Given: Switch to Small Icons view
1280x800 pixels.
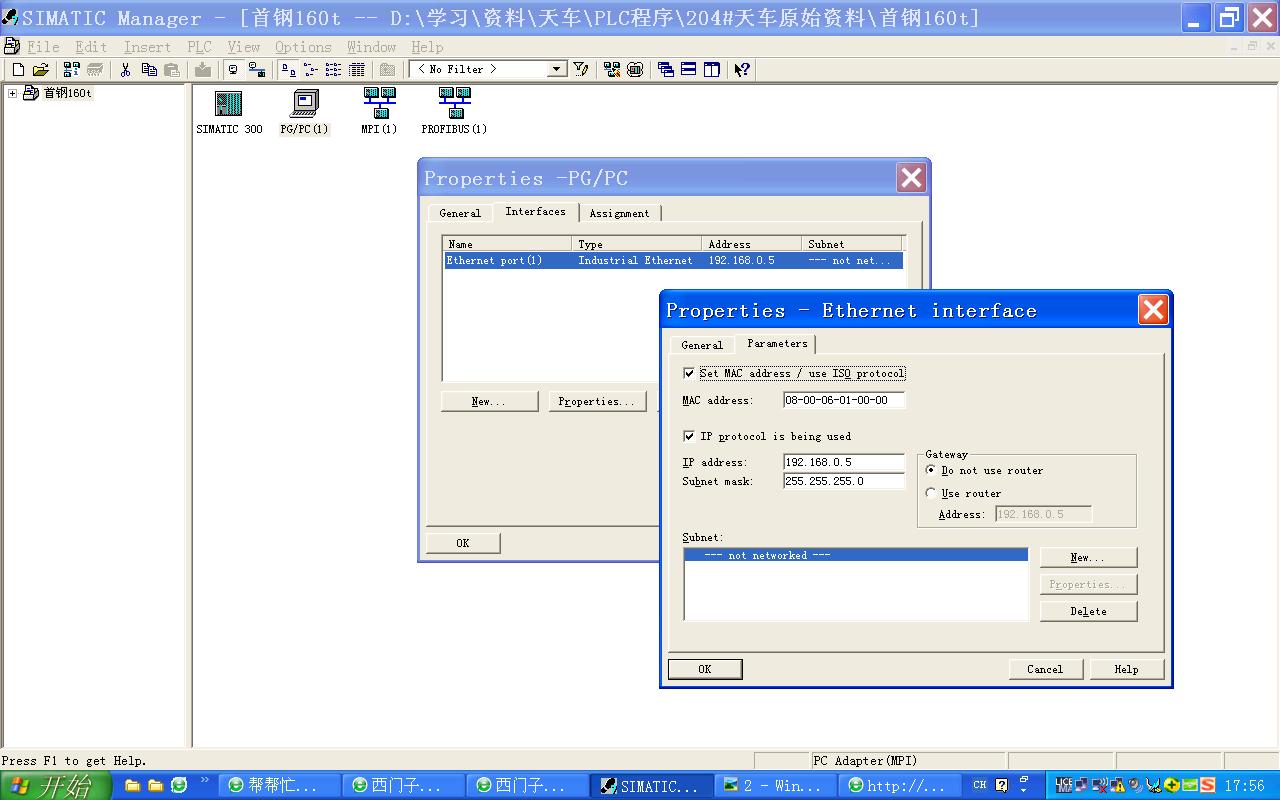Looking at the screenshot, I should click(x=310, y=70).
